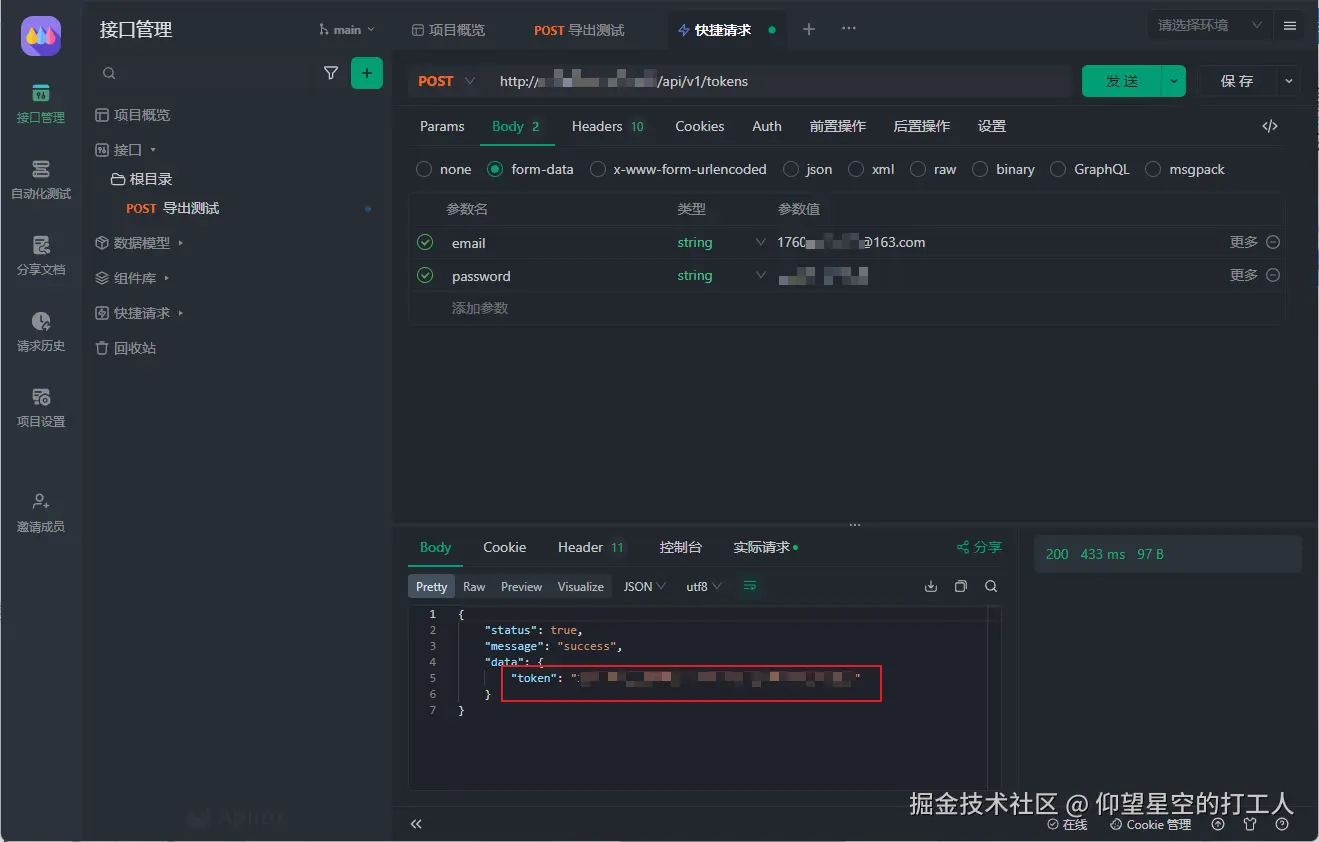
Task: Toggle word wrap in the response viewer
Action: click(750, 586)
